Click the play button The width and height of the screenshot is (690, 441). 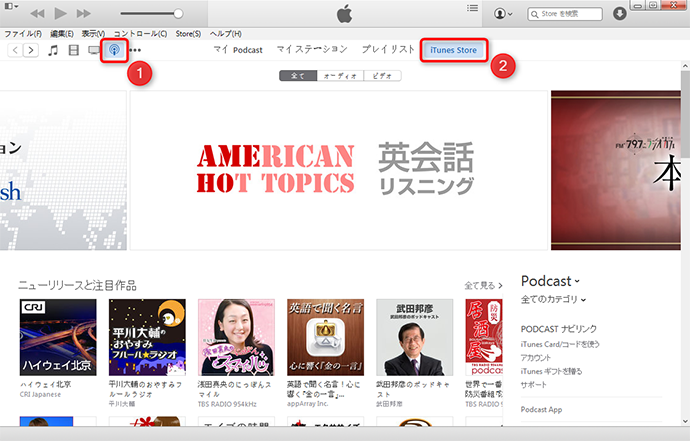coord(60,13)
